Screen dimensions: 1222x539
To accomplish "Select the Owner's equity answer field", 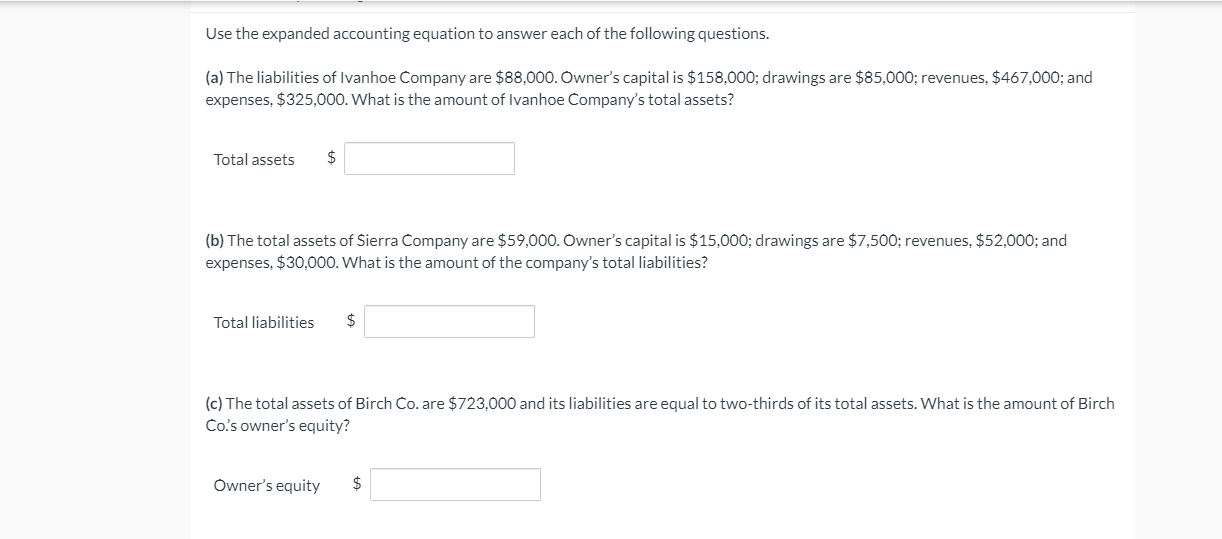I will (x=455, y=485).
